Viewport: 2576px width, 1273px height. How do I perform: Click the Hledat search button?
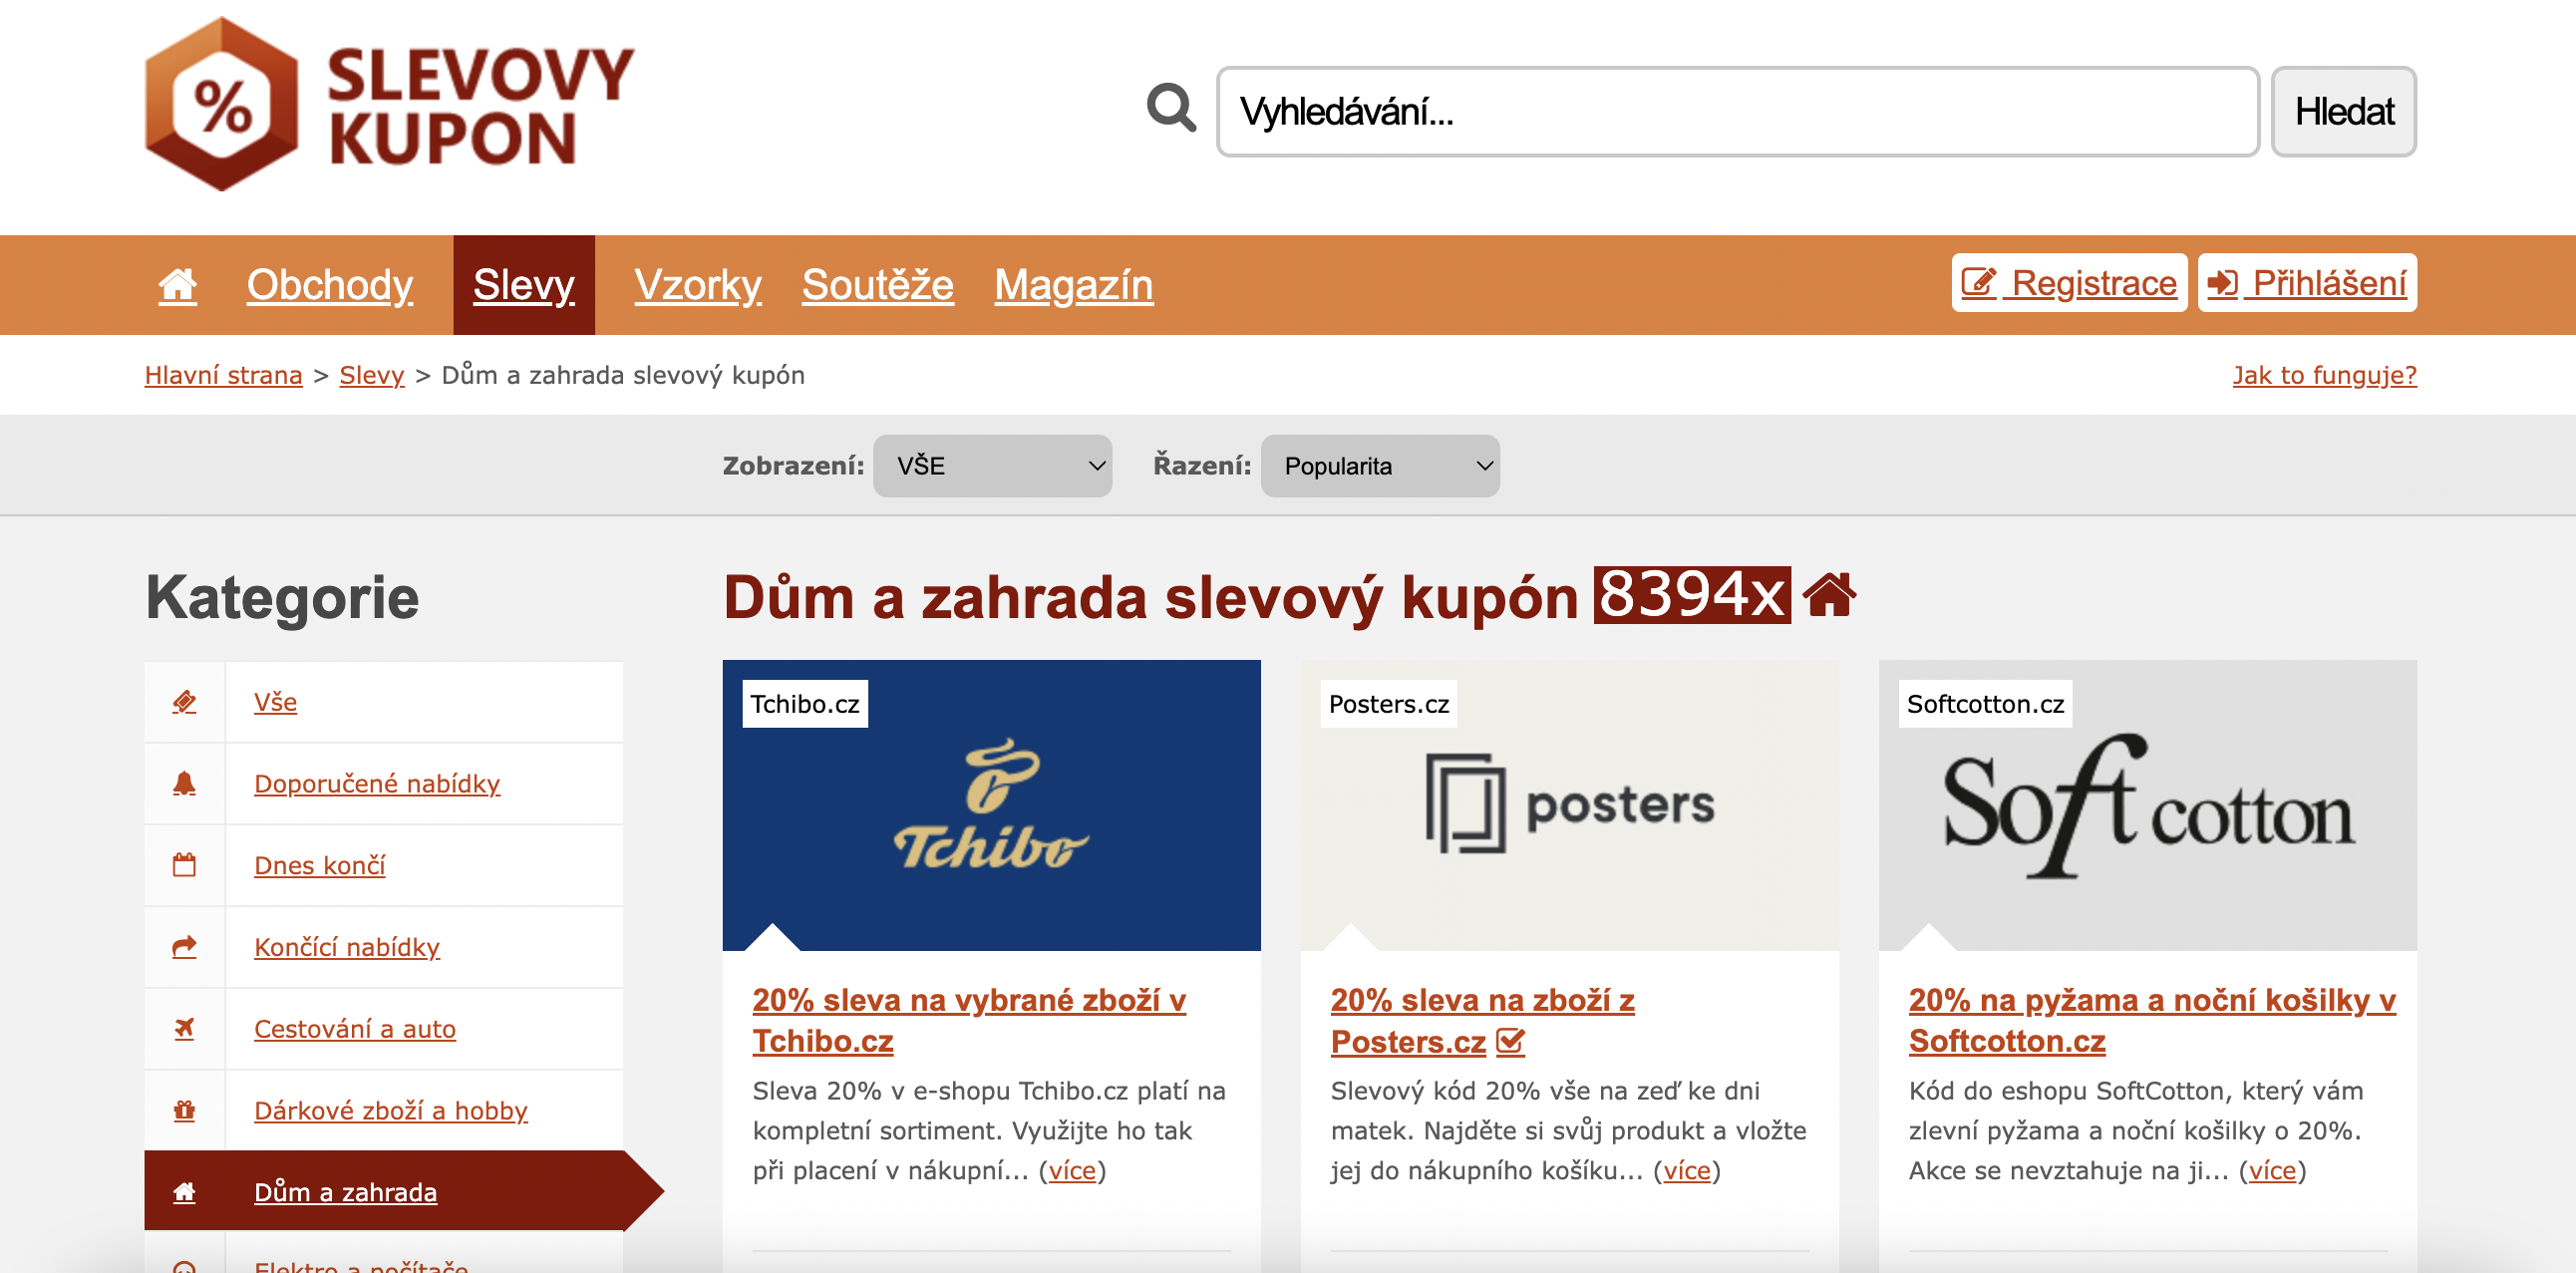[x=2344, y=111]
